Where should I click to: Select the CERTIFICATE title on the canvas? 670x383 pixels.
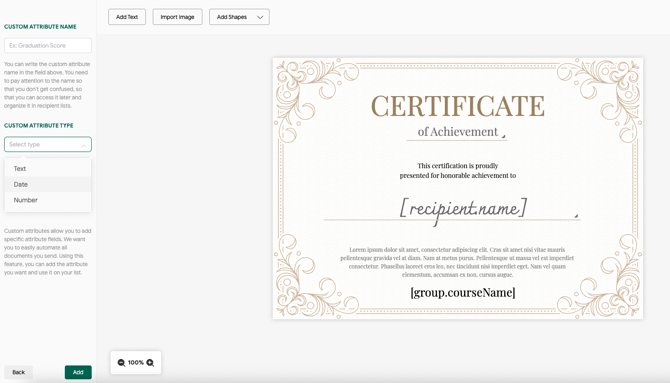[x=458, y=106]
